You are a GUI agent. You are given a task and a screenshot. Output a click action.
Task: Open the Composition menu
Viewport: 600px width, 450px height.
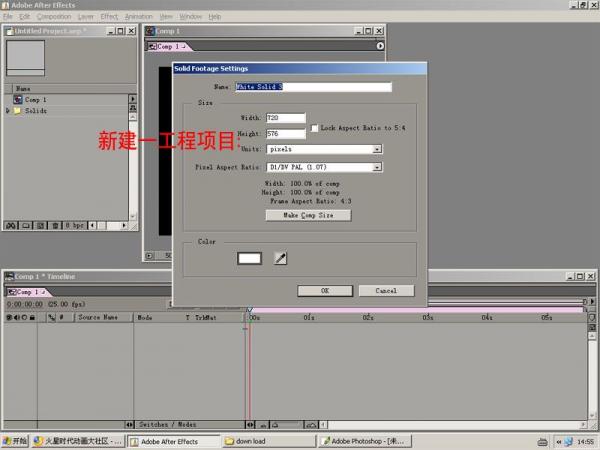[54, 17]
